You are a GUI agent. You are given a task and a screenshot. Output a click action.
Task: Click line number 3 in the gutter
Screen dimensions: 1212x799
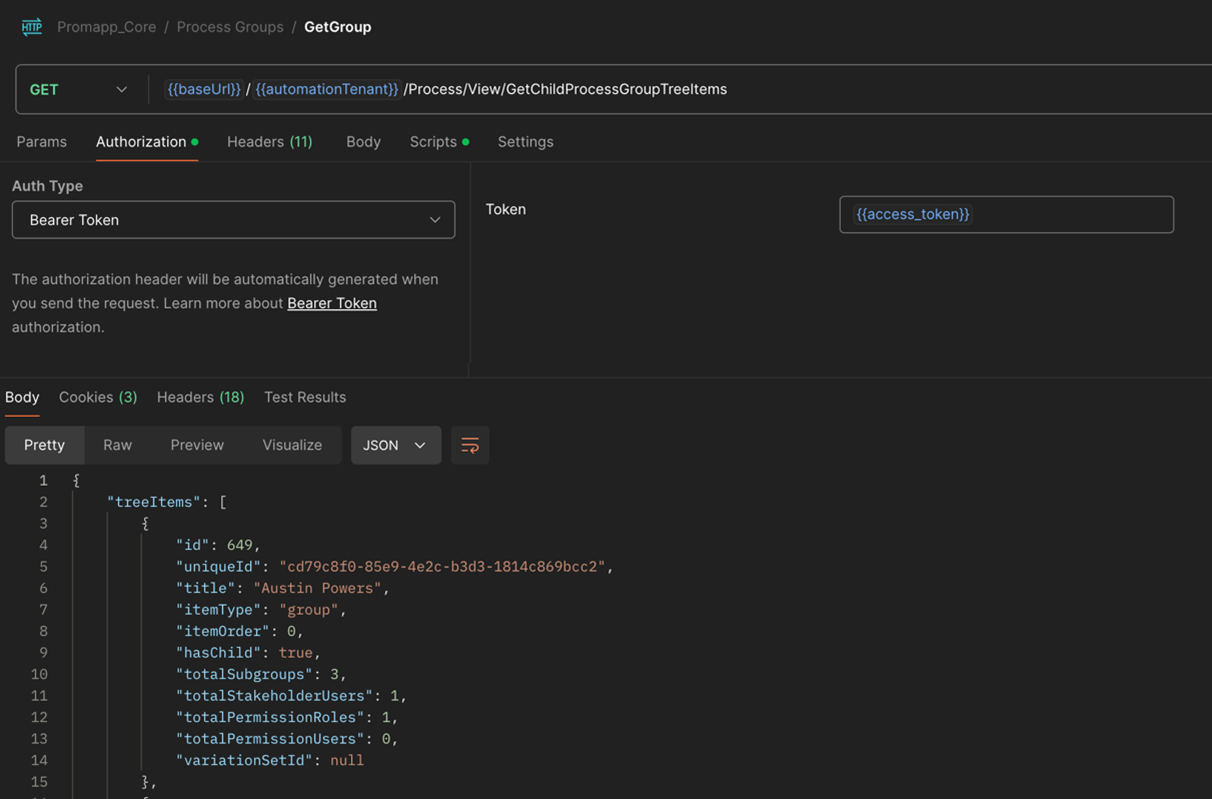[43, 523]
